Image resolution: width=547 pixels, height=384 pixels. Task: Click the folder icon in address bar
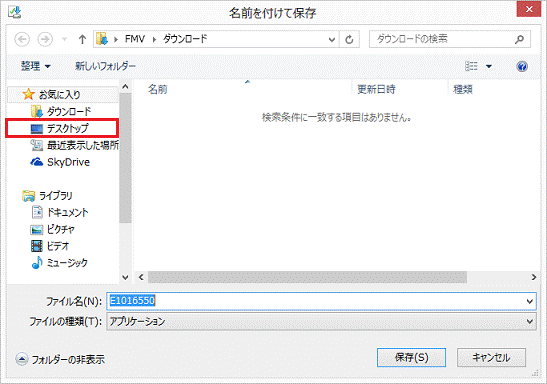(x=102, y=39)
